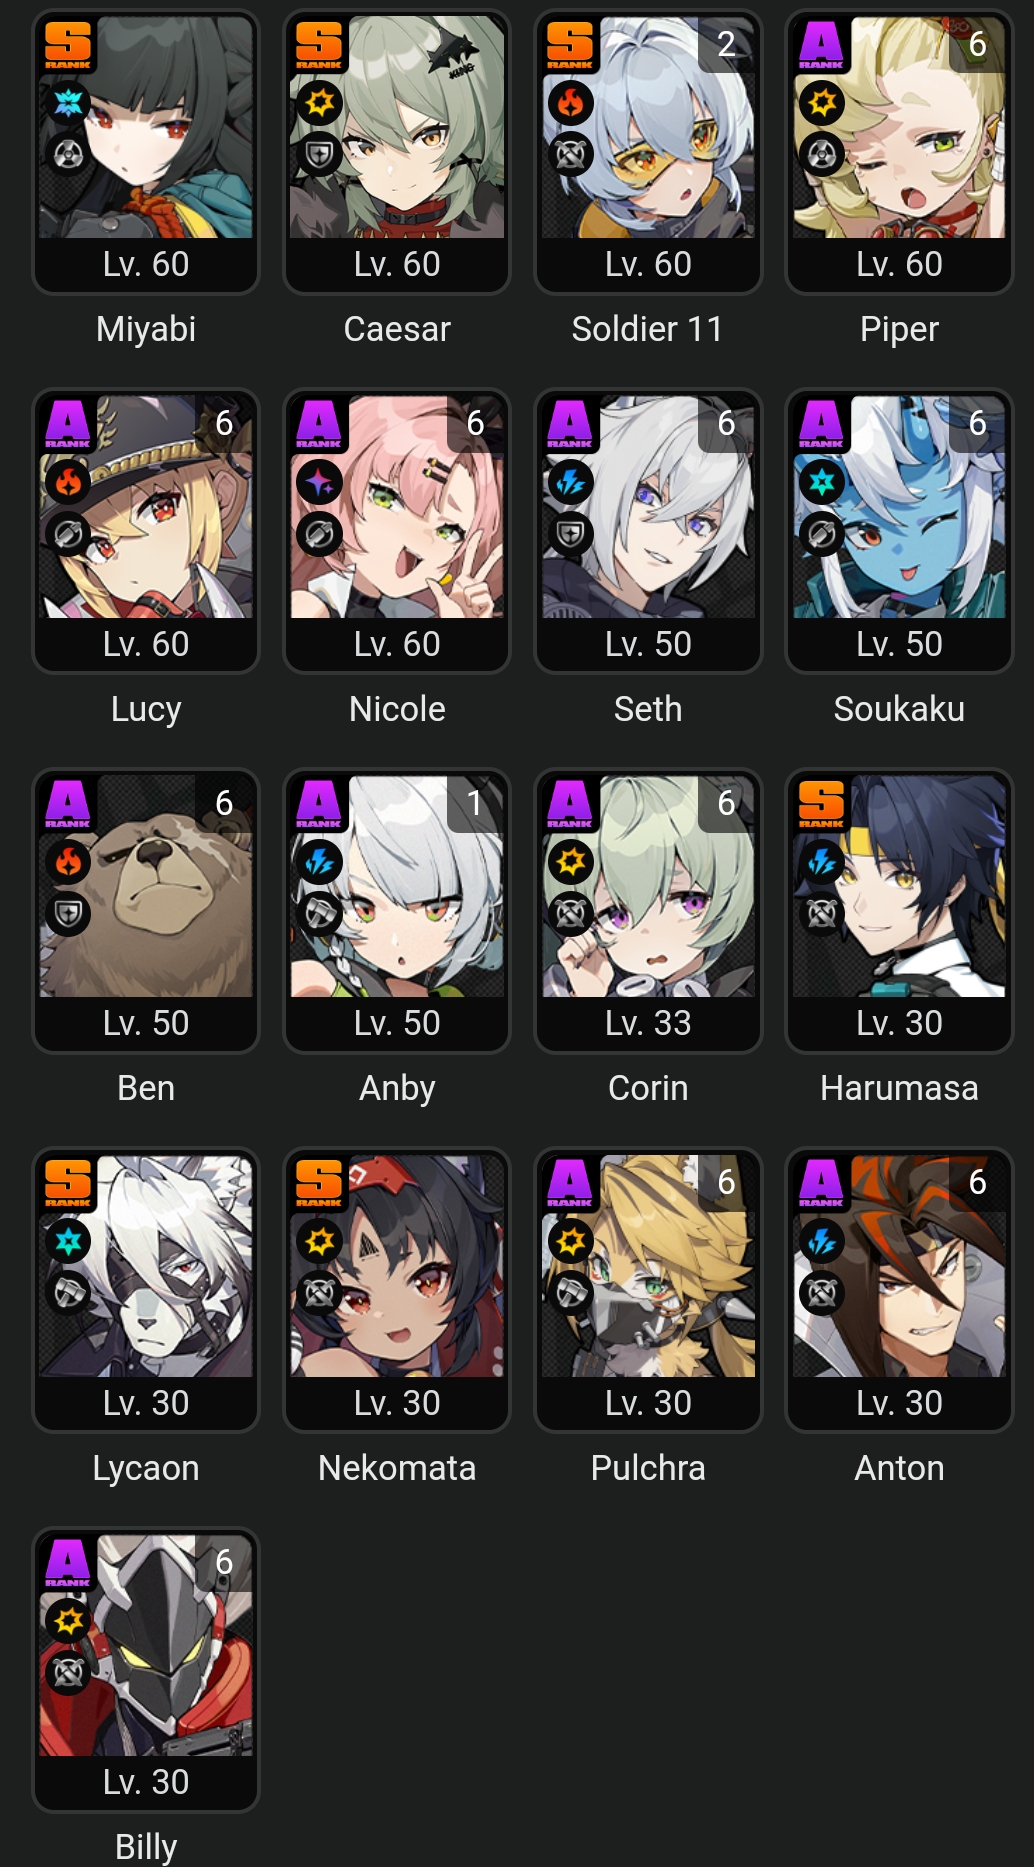The image size is (1034, 1867).
Task: Click the Pulchra name label
Action: (x=648, y=1468)
